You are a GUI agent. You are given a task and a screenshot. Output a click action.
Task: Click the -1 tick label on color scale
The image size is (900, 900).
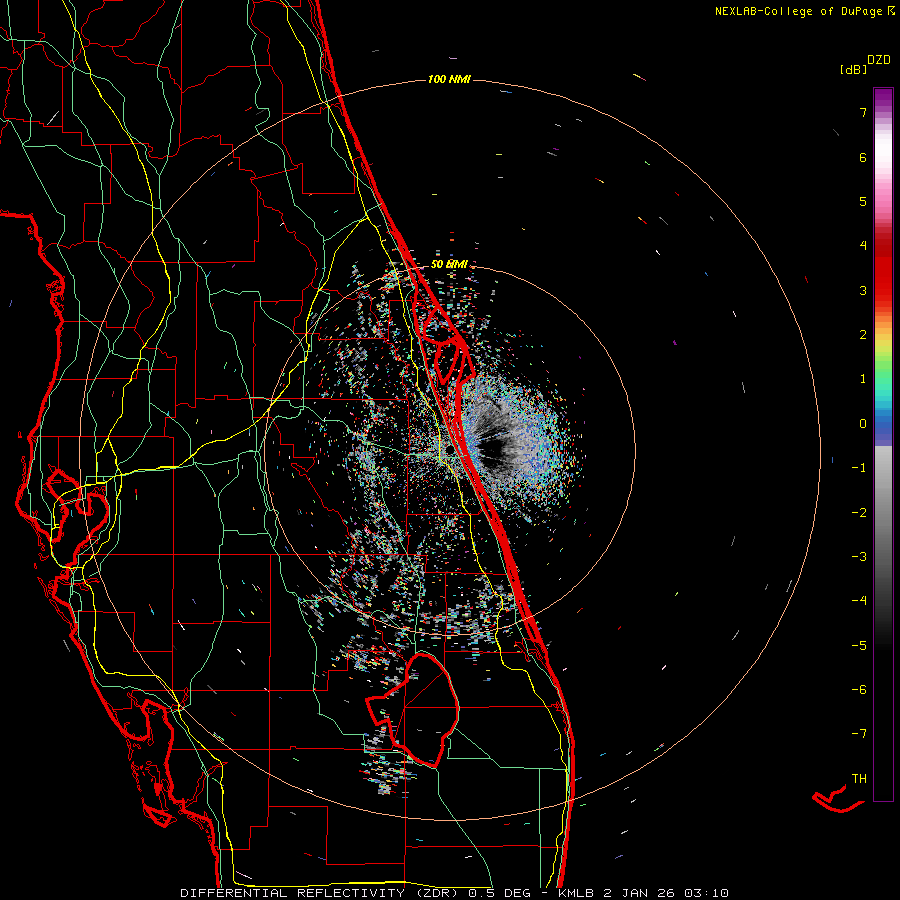tap(859, 468)
